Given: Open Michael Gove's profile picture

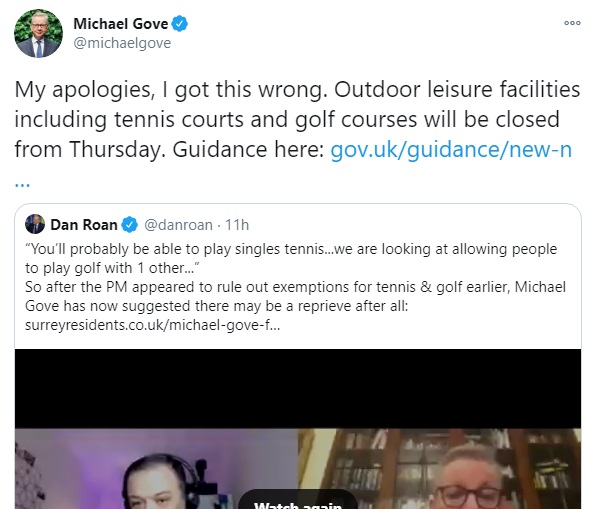Looking at the screenshot, I should click(x=38, y=33).
